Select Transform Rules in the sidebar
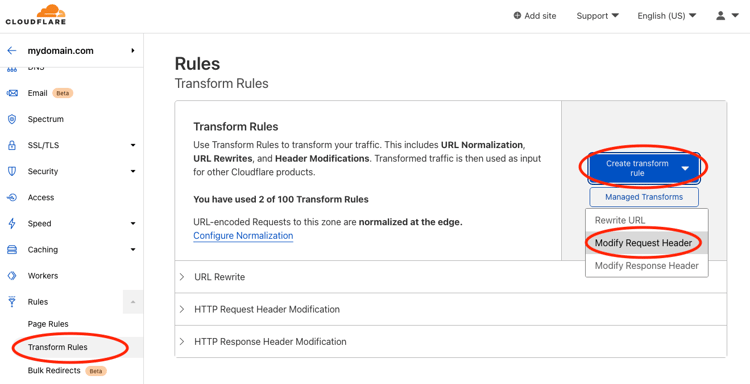Viewport: 750px width, 384px height. pos(57,347)
